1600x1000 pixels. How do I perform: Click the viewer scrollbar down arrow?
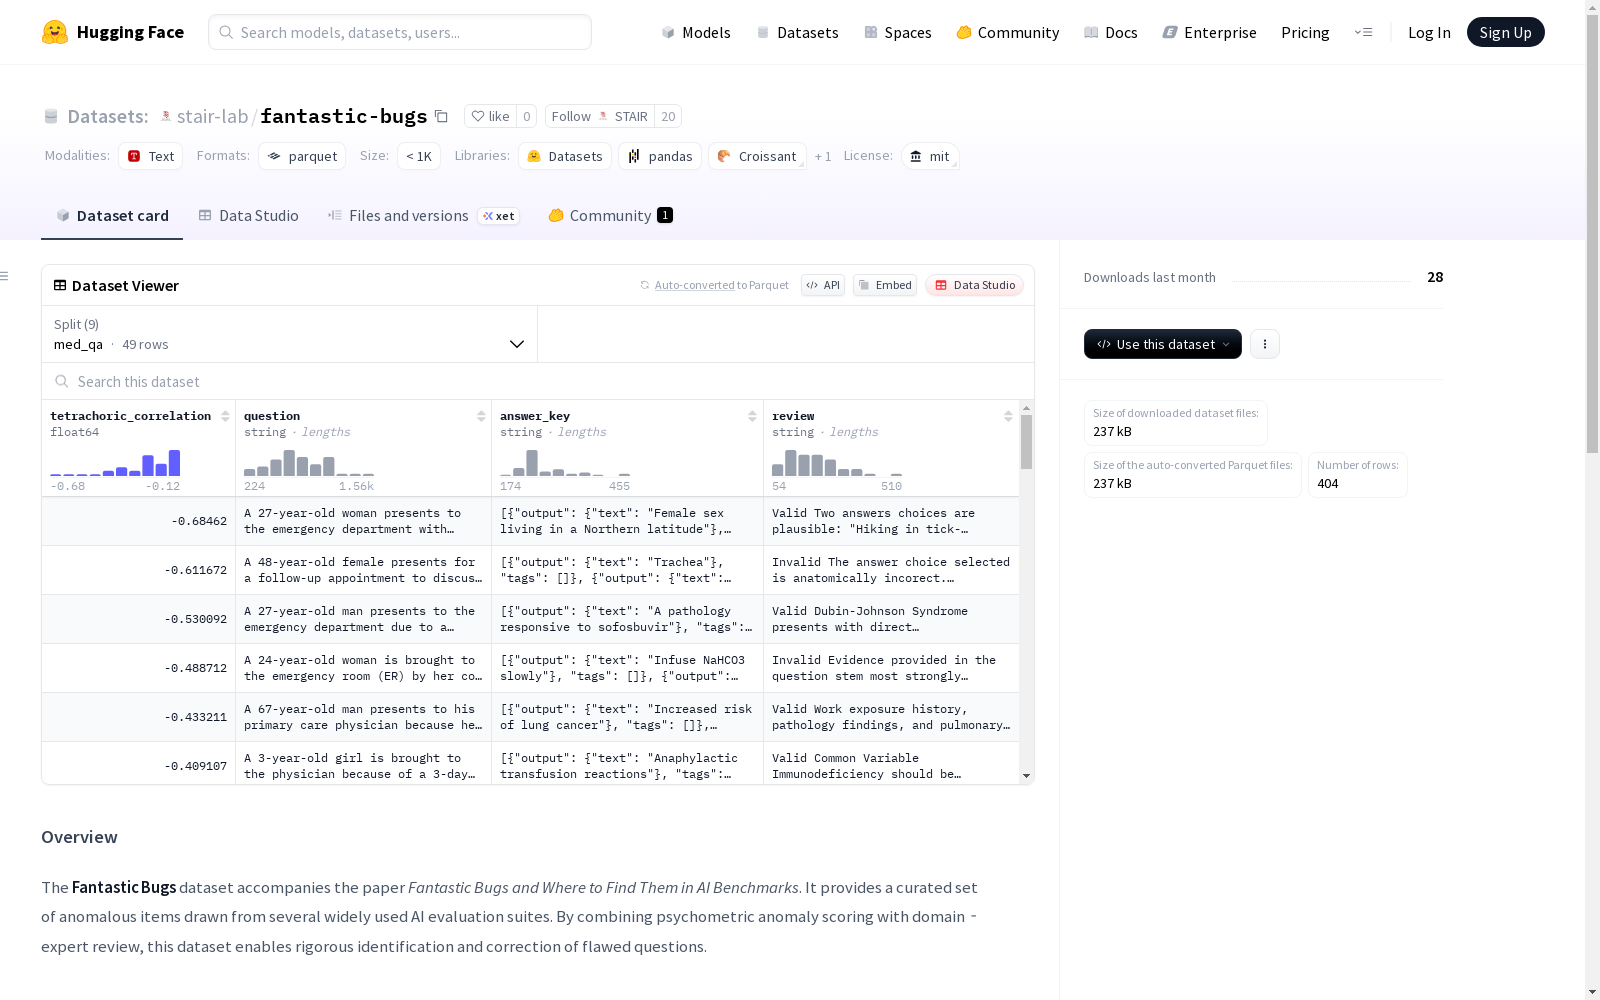point(1026,776)
